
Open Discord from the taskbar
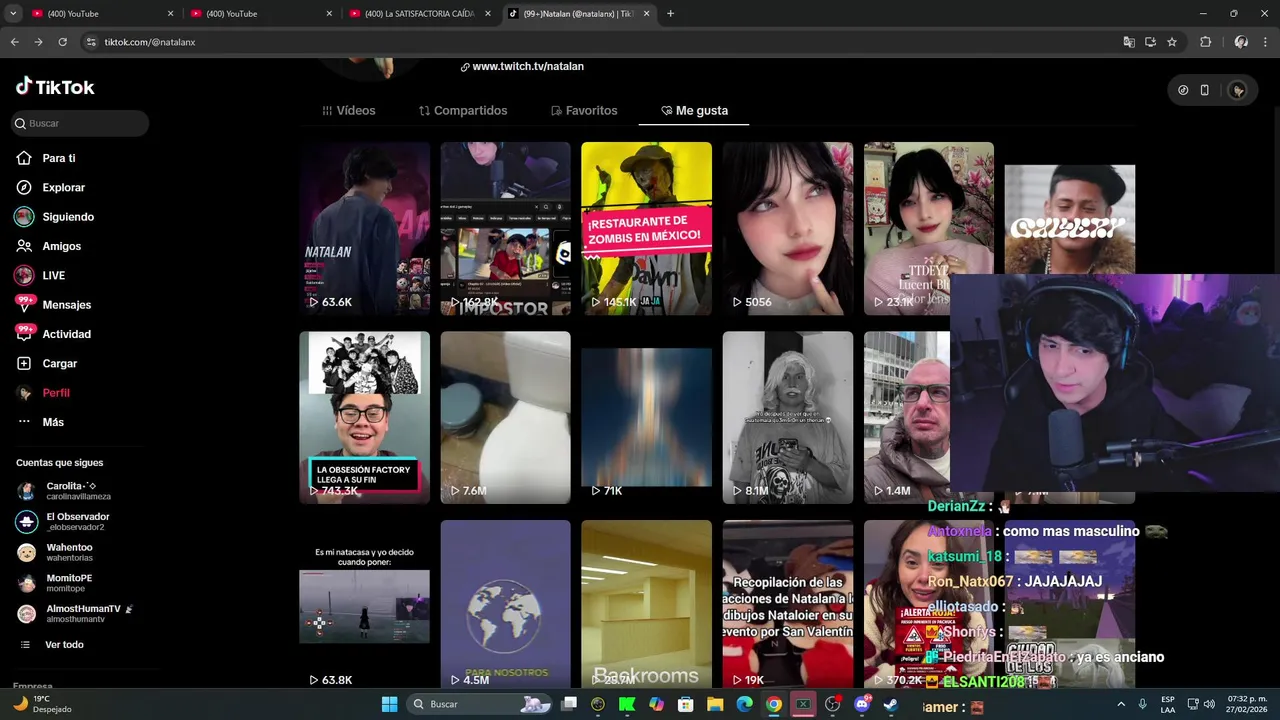pyautogui.click(x=862, y=704)
